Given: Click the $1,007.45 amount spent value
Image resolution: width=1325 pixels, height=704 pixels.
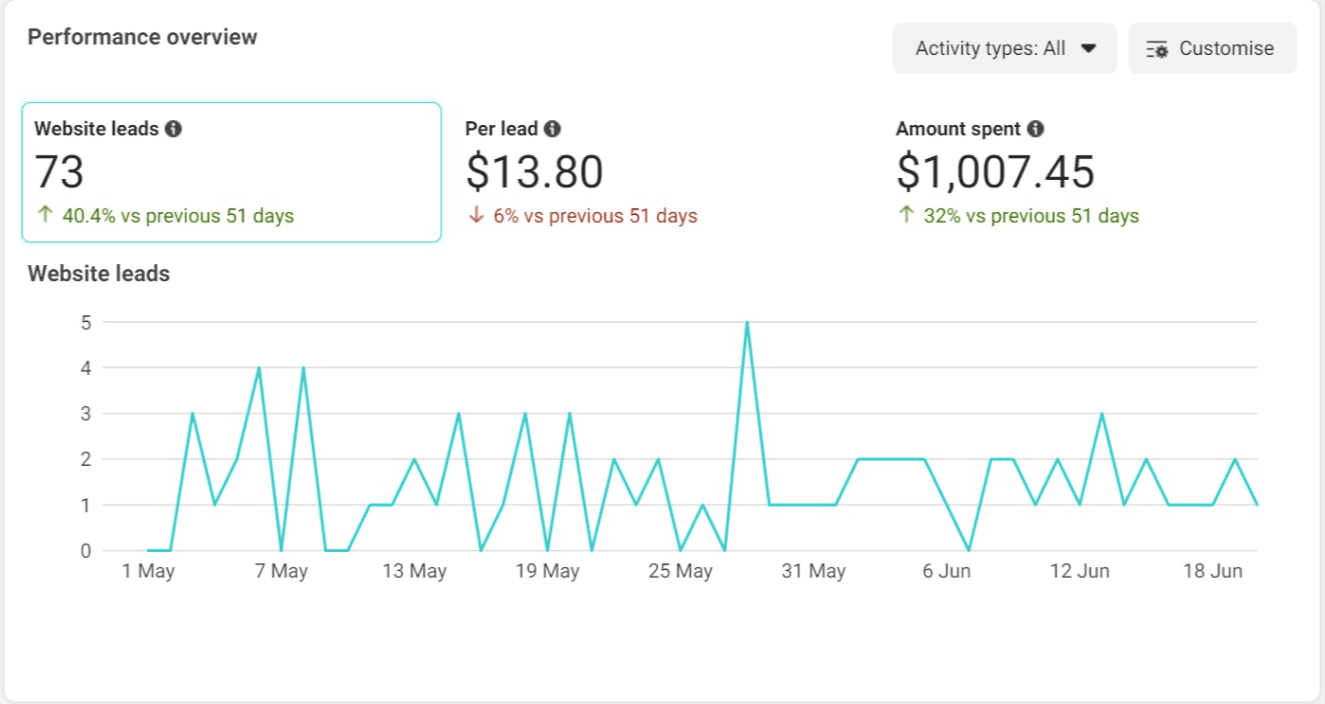Looking at the screenshot, I should click(x=995, y=172).
